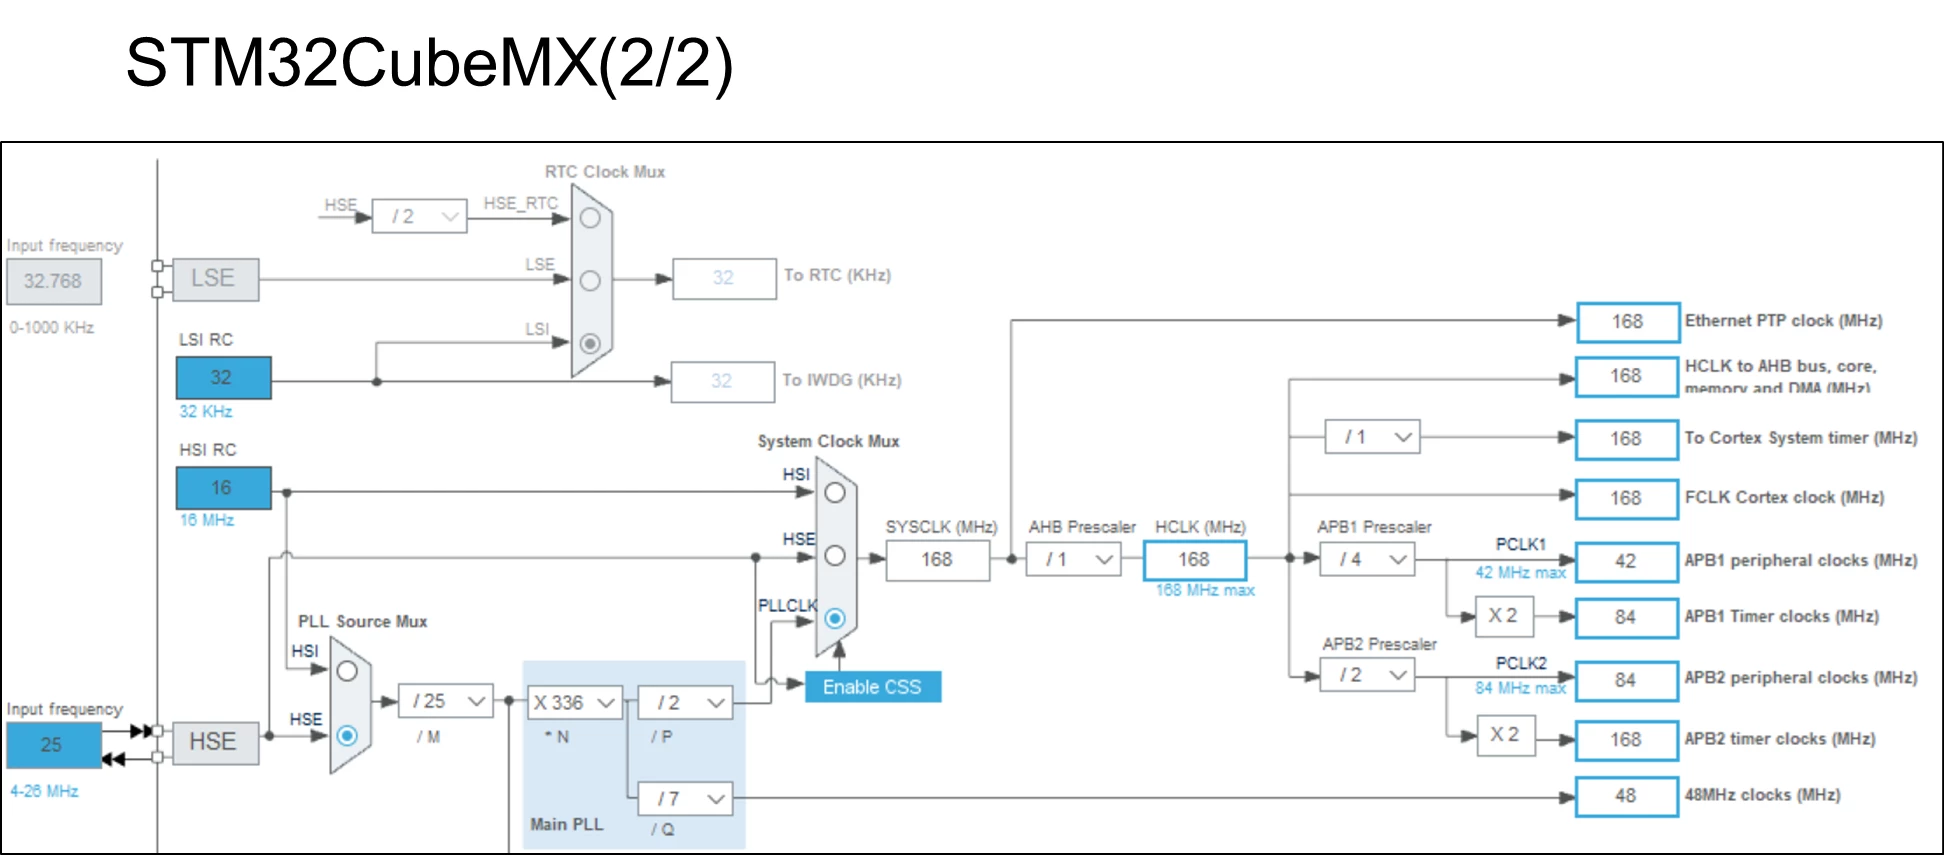Click the "4-26 MHz" range text
This screenshot has height=855, width=1944.
[44, 791]
